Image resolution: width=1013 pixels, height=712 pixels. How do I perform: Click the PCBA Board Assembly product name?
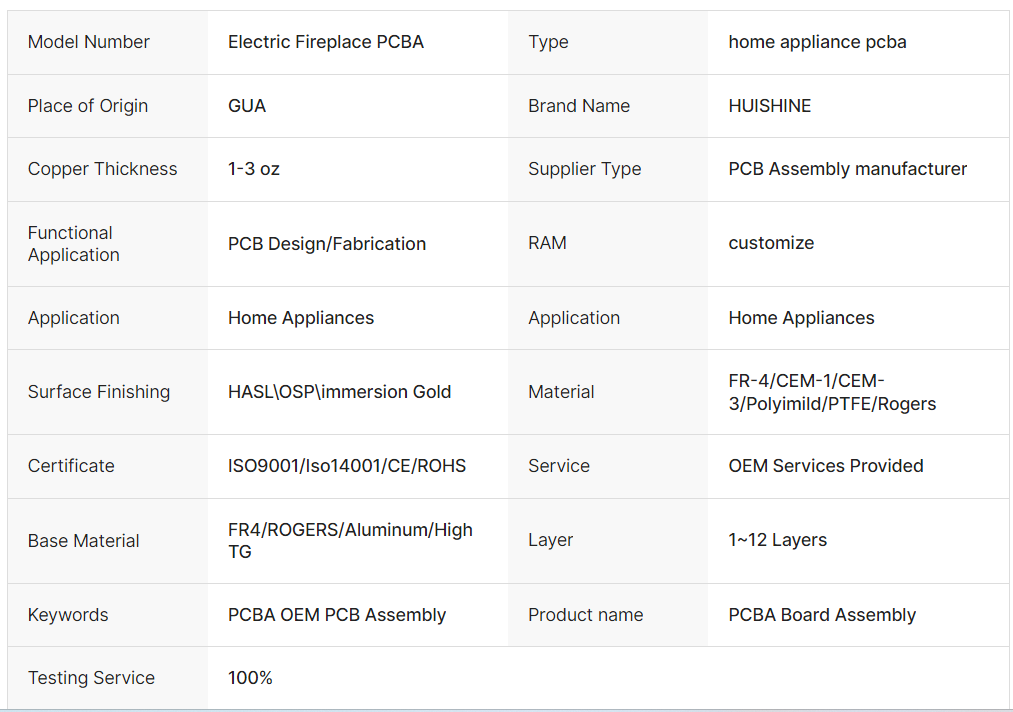click(x=822, y=615)
